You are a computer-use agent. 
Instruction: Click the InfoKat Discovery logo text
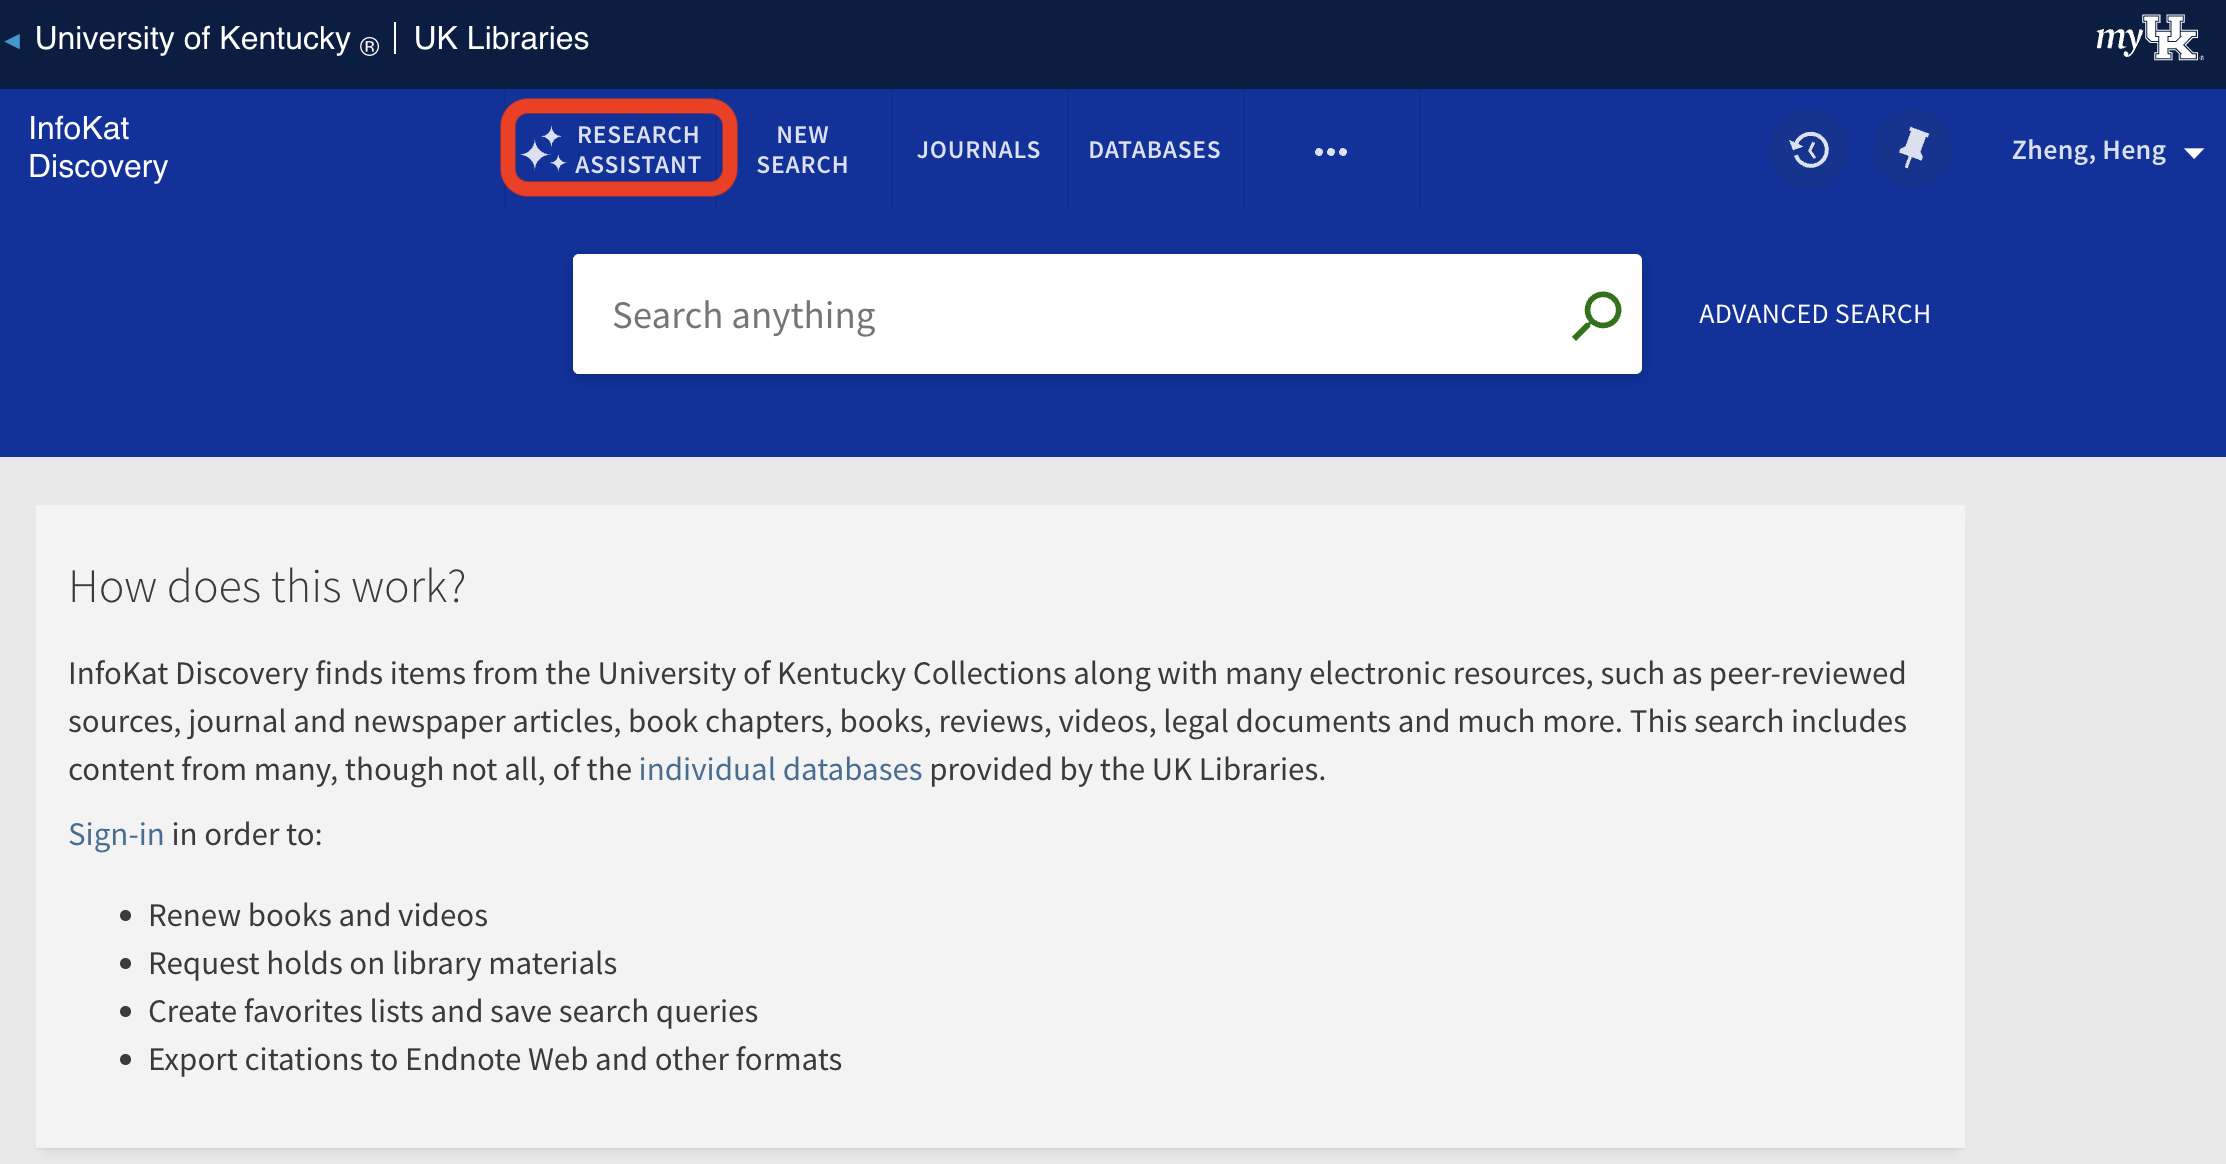(x=98, y=147)
